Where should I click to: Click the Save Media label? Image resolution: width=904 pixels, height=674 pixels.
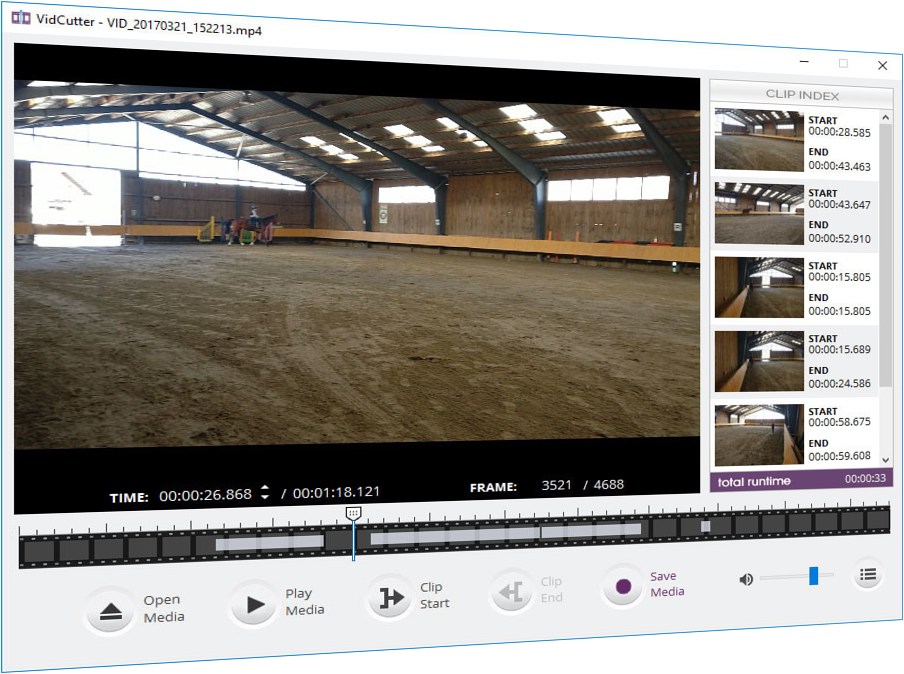tap(667, 583)
